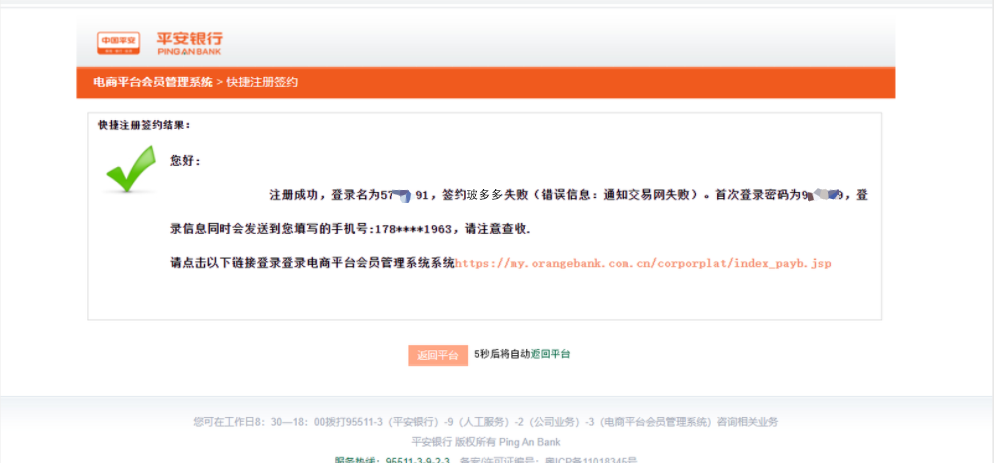
Task: Click the 注册成功 registration success text
Action: [x=295, y=196]
